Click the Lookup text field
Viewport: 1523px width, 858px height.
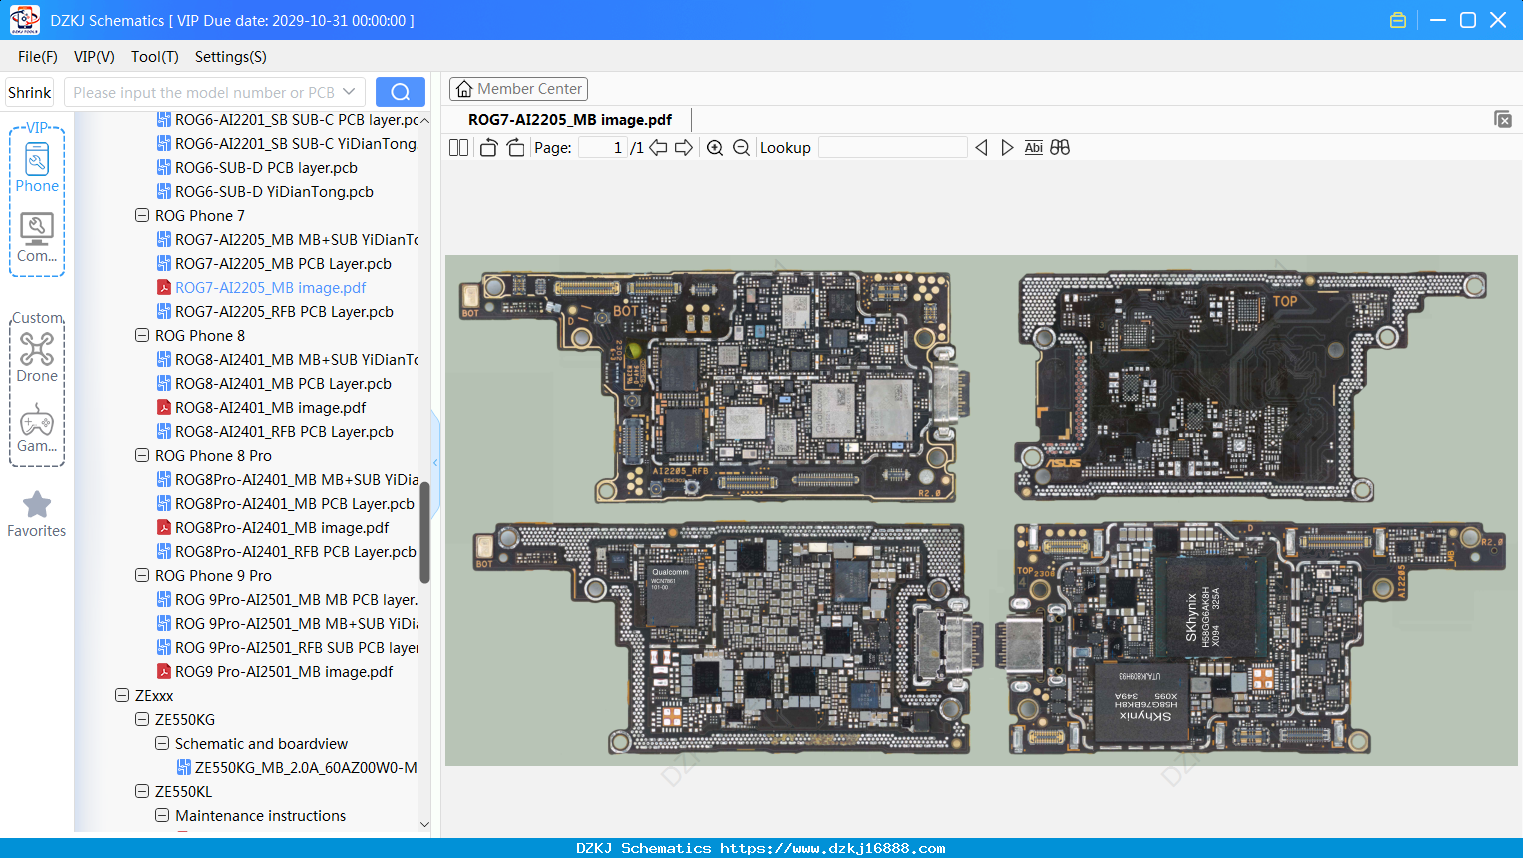[893, 148]
